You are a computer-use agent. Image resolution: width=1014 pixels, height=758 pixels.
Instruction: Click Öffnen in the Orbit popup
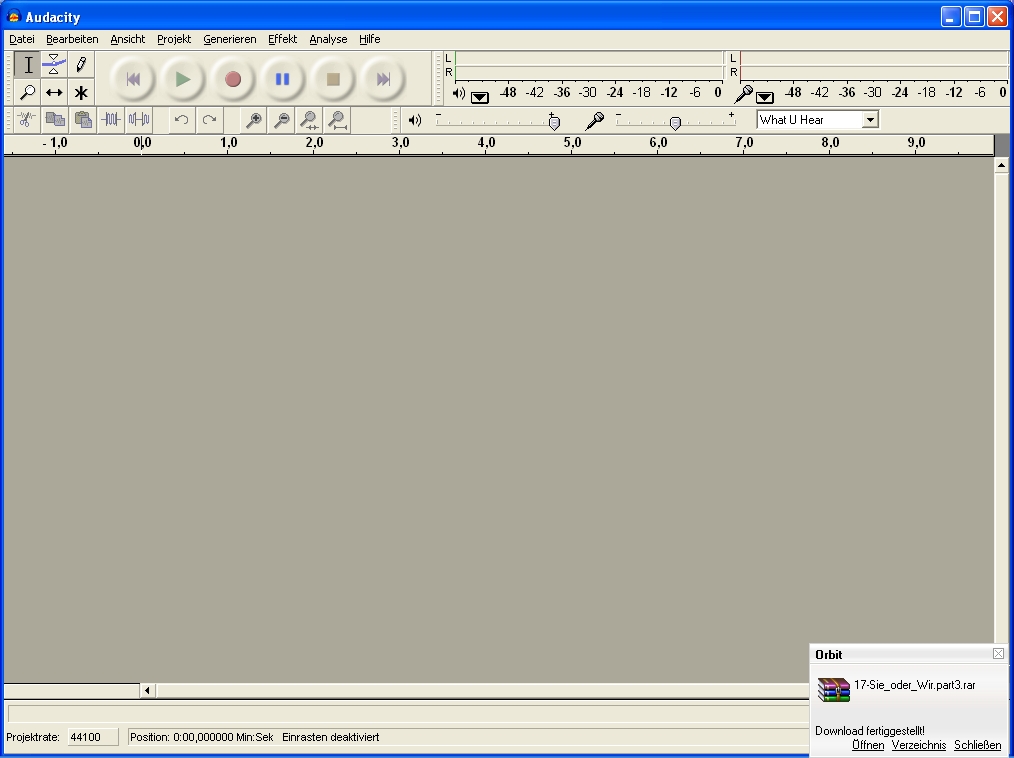tap(868, 745)
